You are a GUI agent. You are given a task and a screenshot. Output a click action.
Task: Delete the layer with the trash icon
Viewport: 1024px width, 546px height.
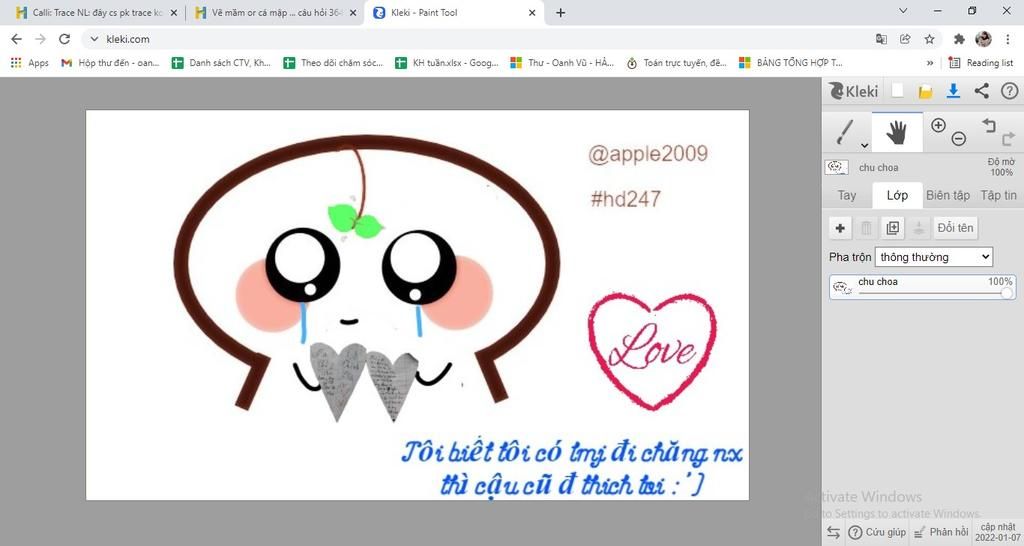[x=866, y=228]
